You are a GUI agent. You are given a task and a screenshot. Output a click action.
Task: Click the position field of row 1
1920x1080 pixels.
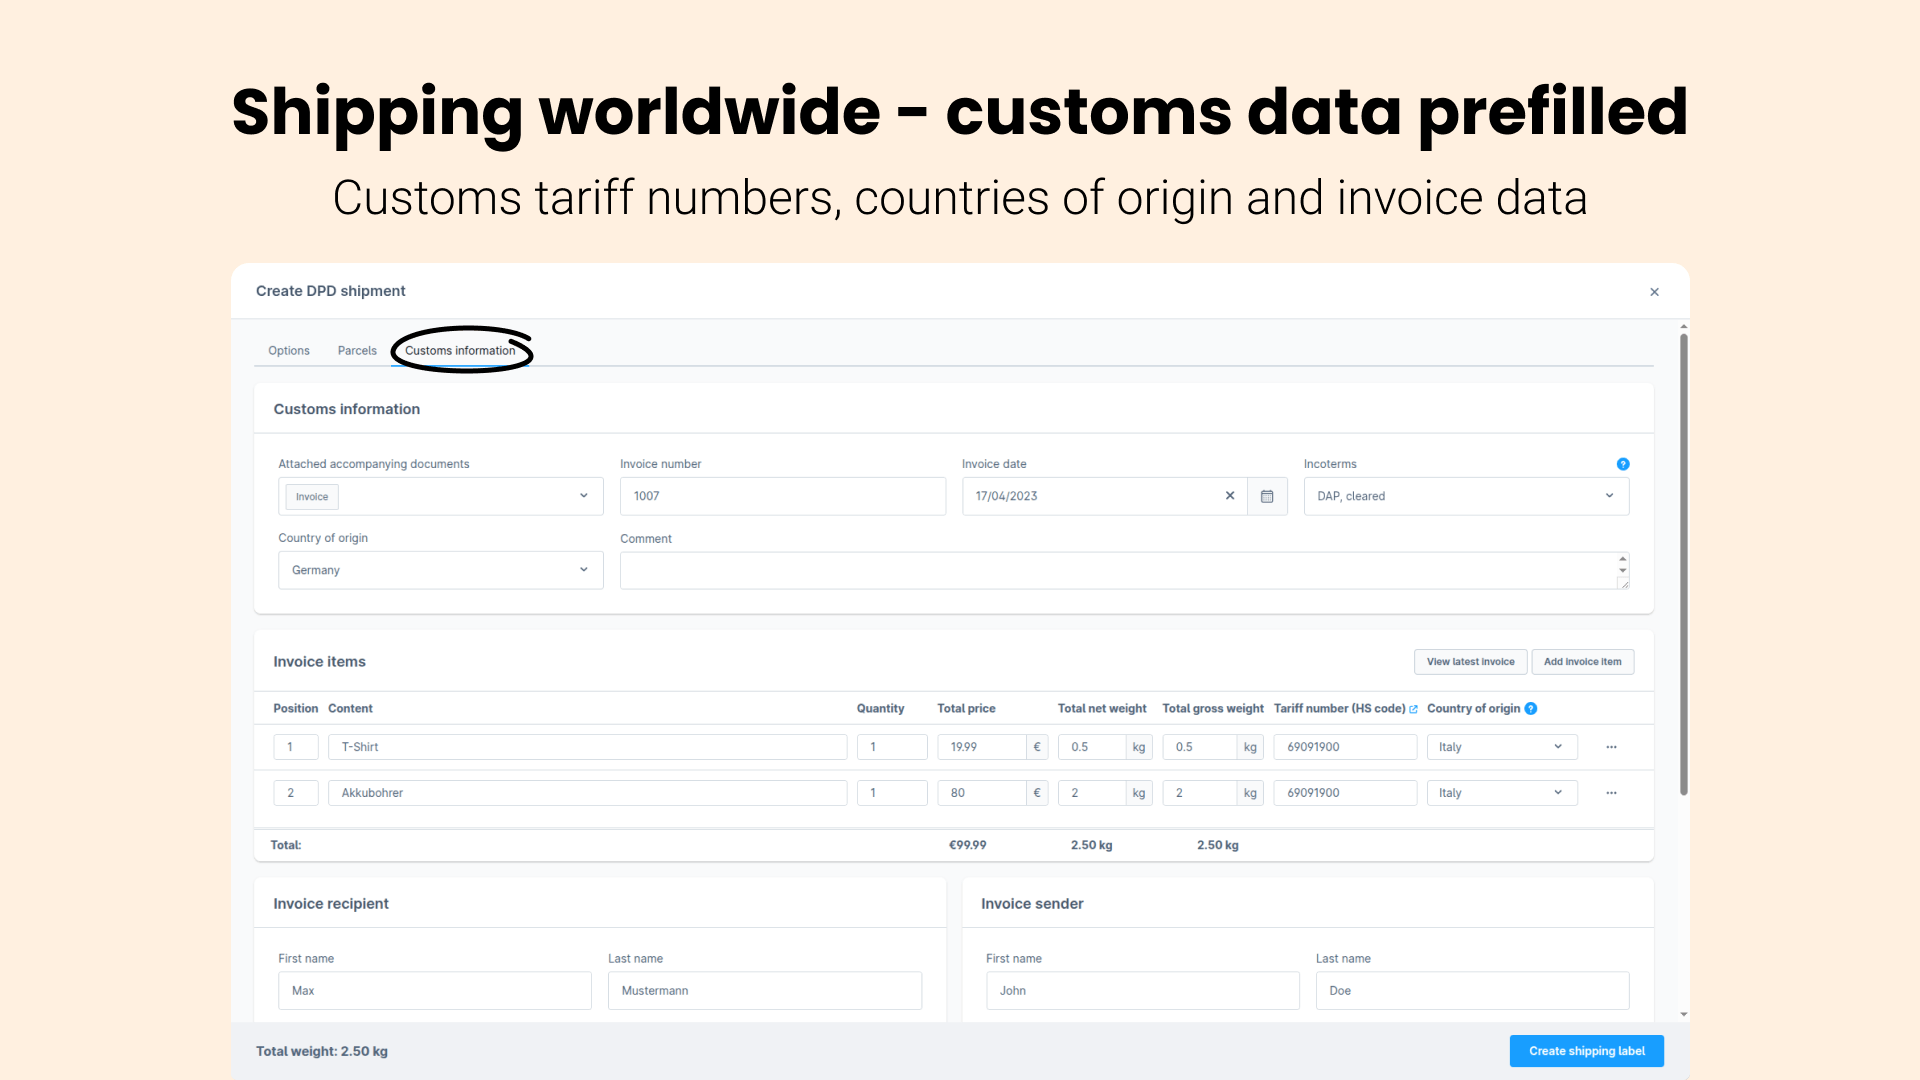295,747
